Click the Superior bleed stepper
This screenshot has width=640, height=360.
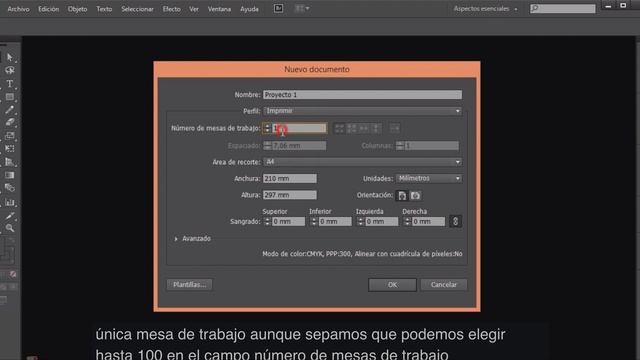coord(267,221)
